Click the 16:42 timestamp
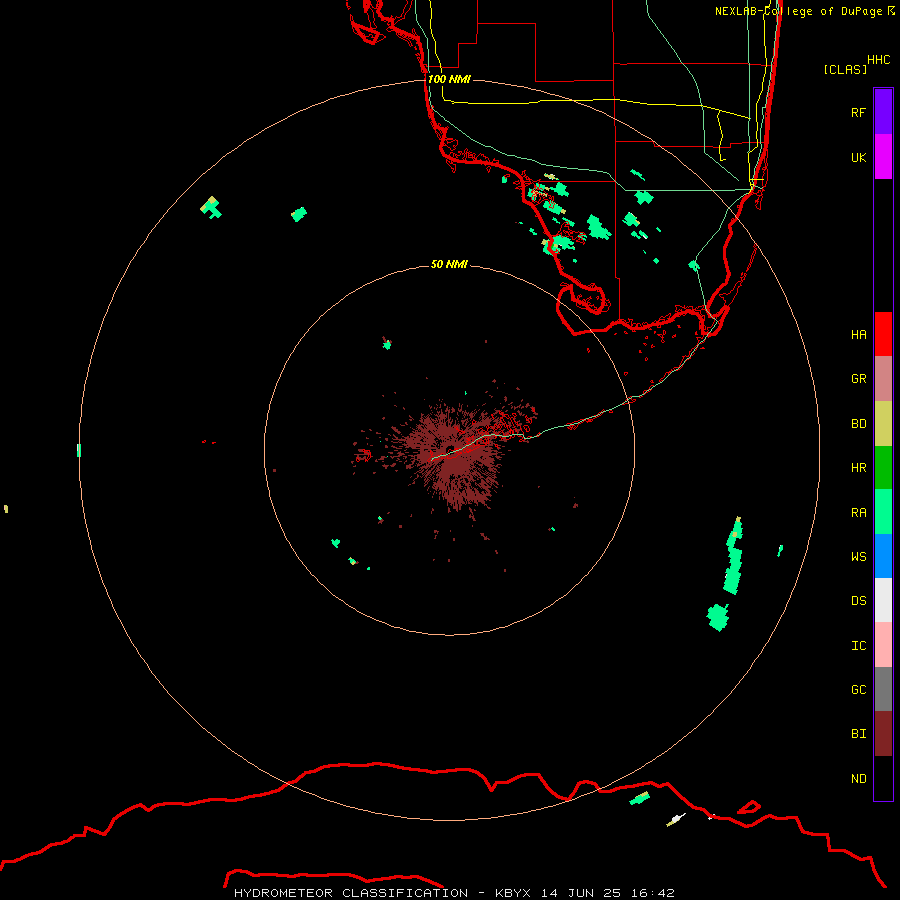900x900 pixels. point(652,893)
